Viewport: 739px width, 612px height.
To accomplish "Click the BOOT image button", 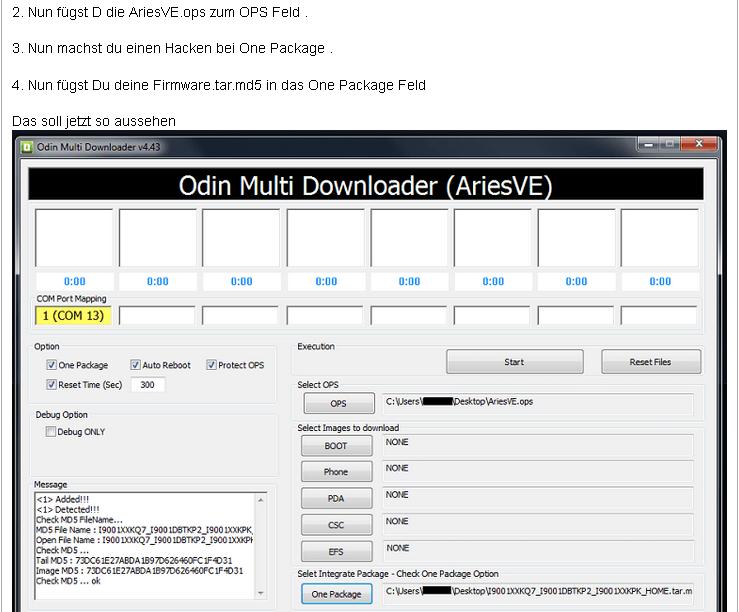I will coord(336,446).
